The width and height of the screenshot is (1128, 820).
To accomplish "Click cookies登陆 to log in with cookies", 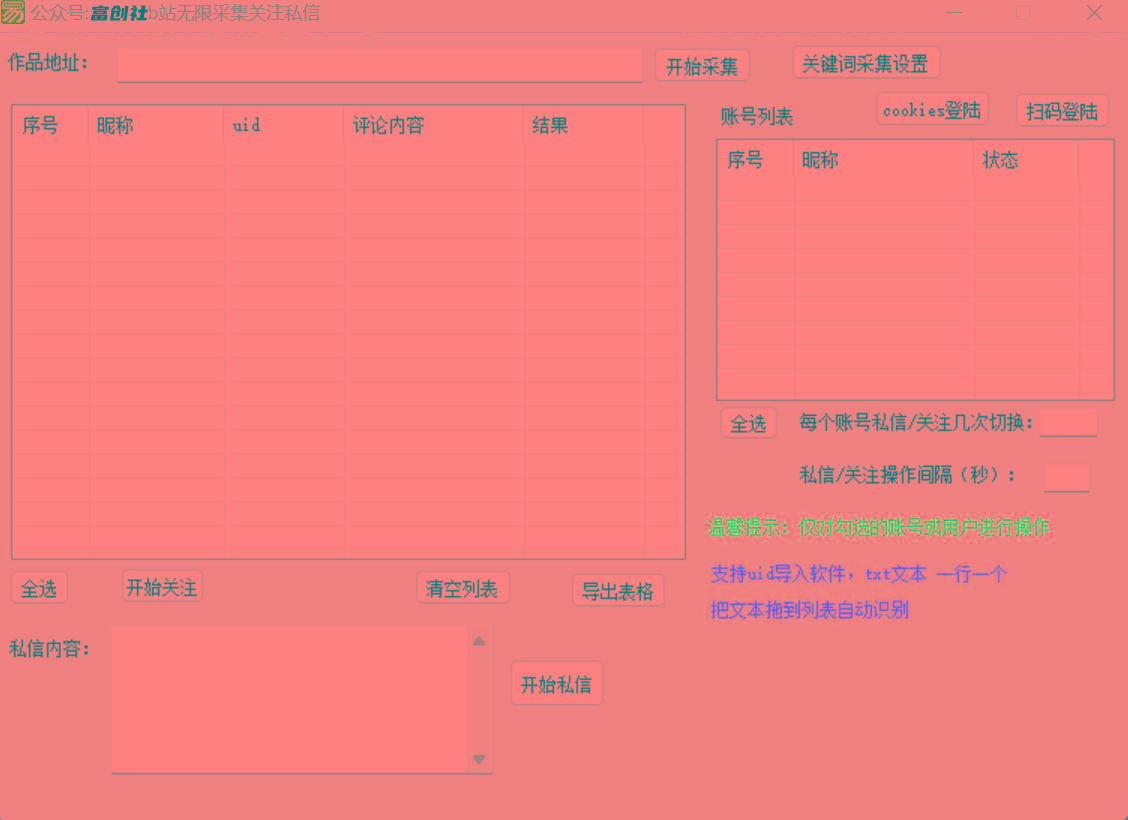I will pyautogui.click(x=931, y=110).
